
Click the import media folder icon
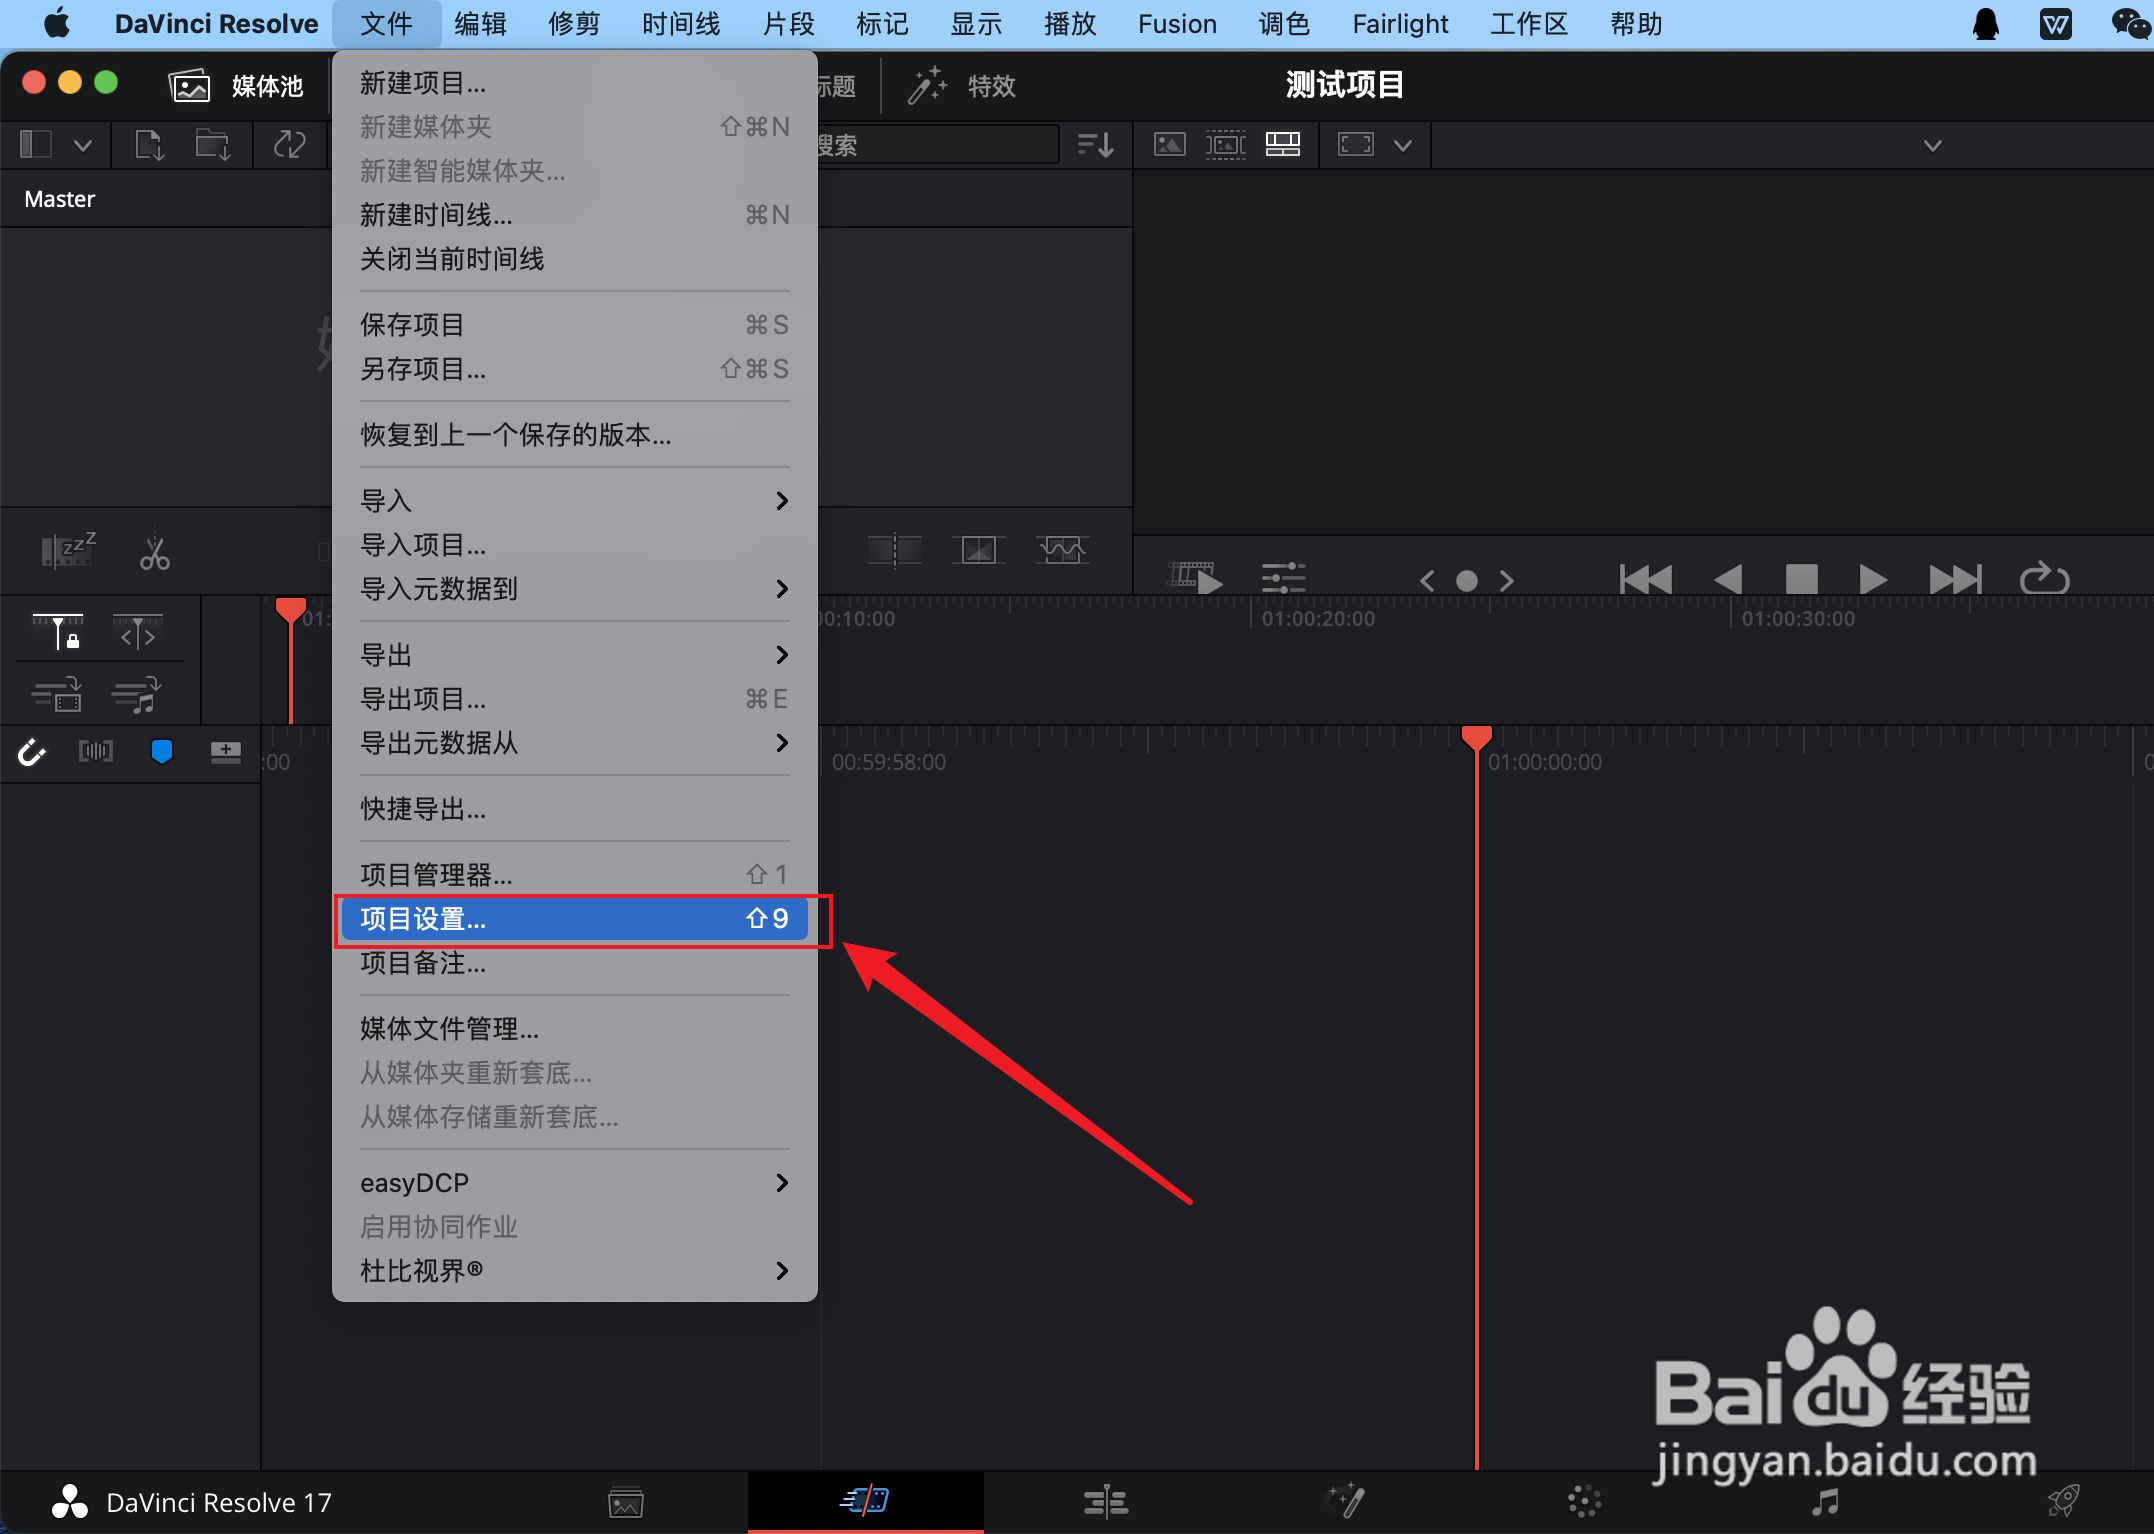pos(212,145)
